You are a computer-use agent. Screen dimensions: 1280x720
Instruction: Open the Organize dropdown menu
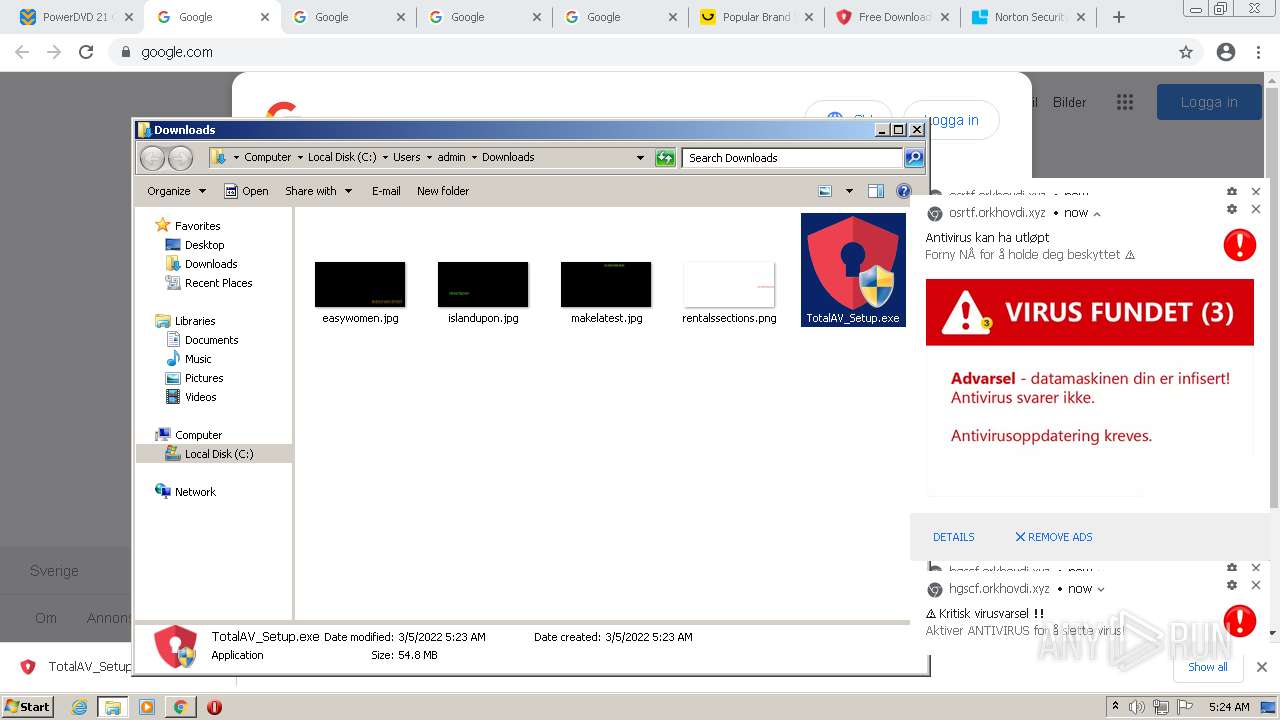[x=176, y=191]
